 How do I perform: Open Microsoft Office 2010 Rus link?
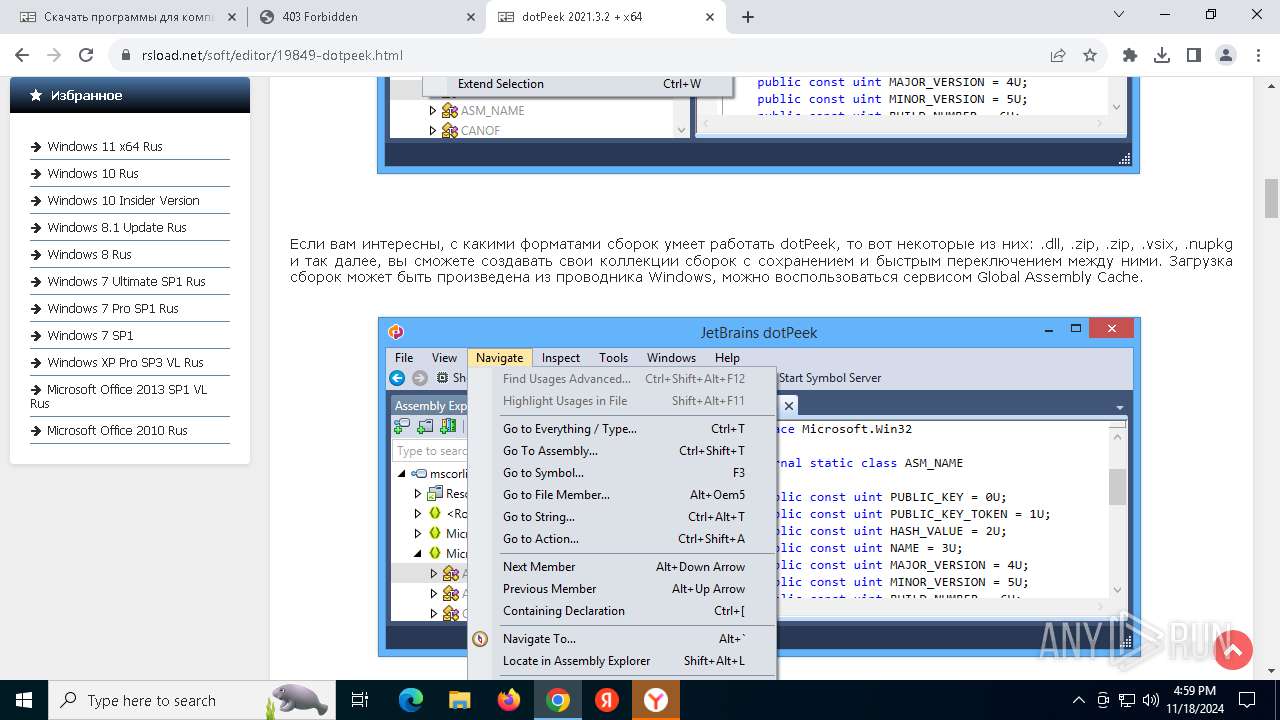(x=117, y=430)
